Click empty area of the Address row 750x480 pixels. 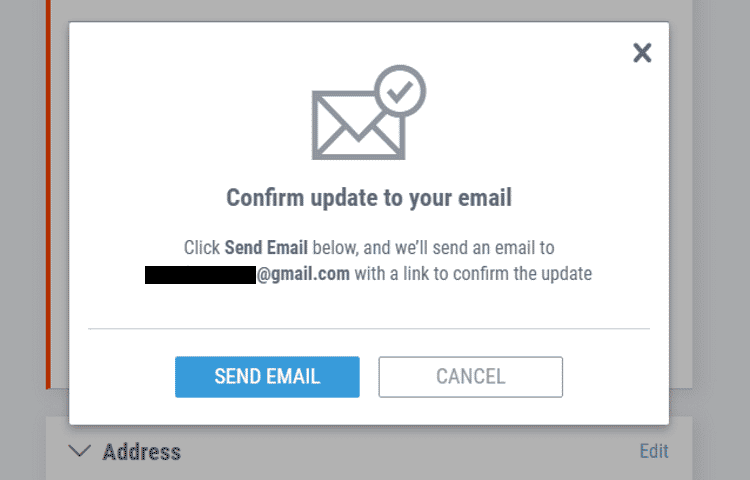coord(400,452)
